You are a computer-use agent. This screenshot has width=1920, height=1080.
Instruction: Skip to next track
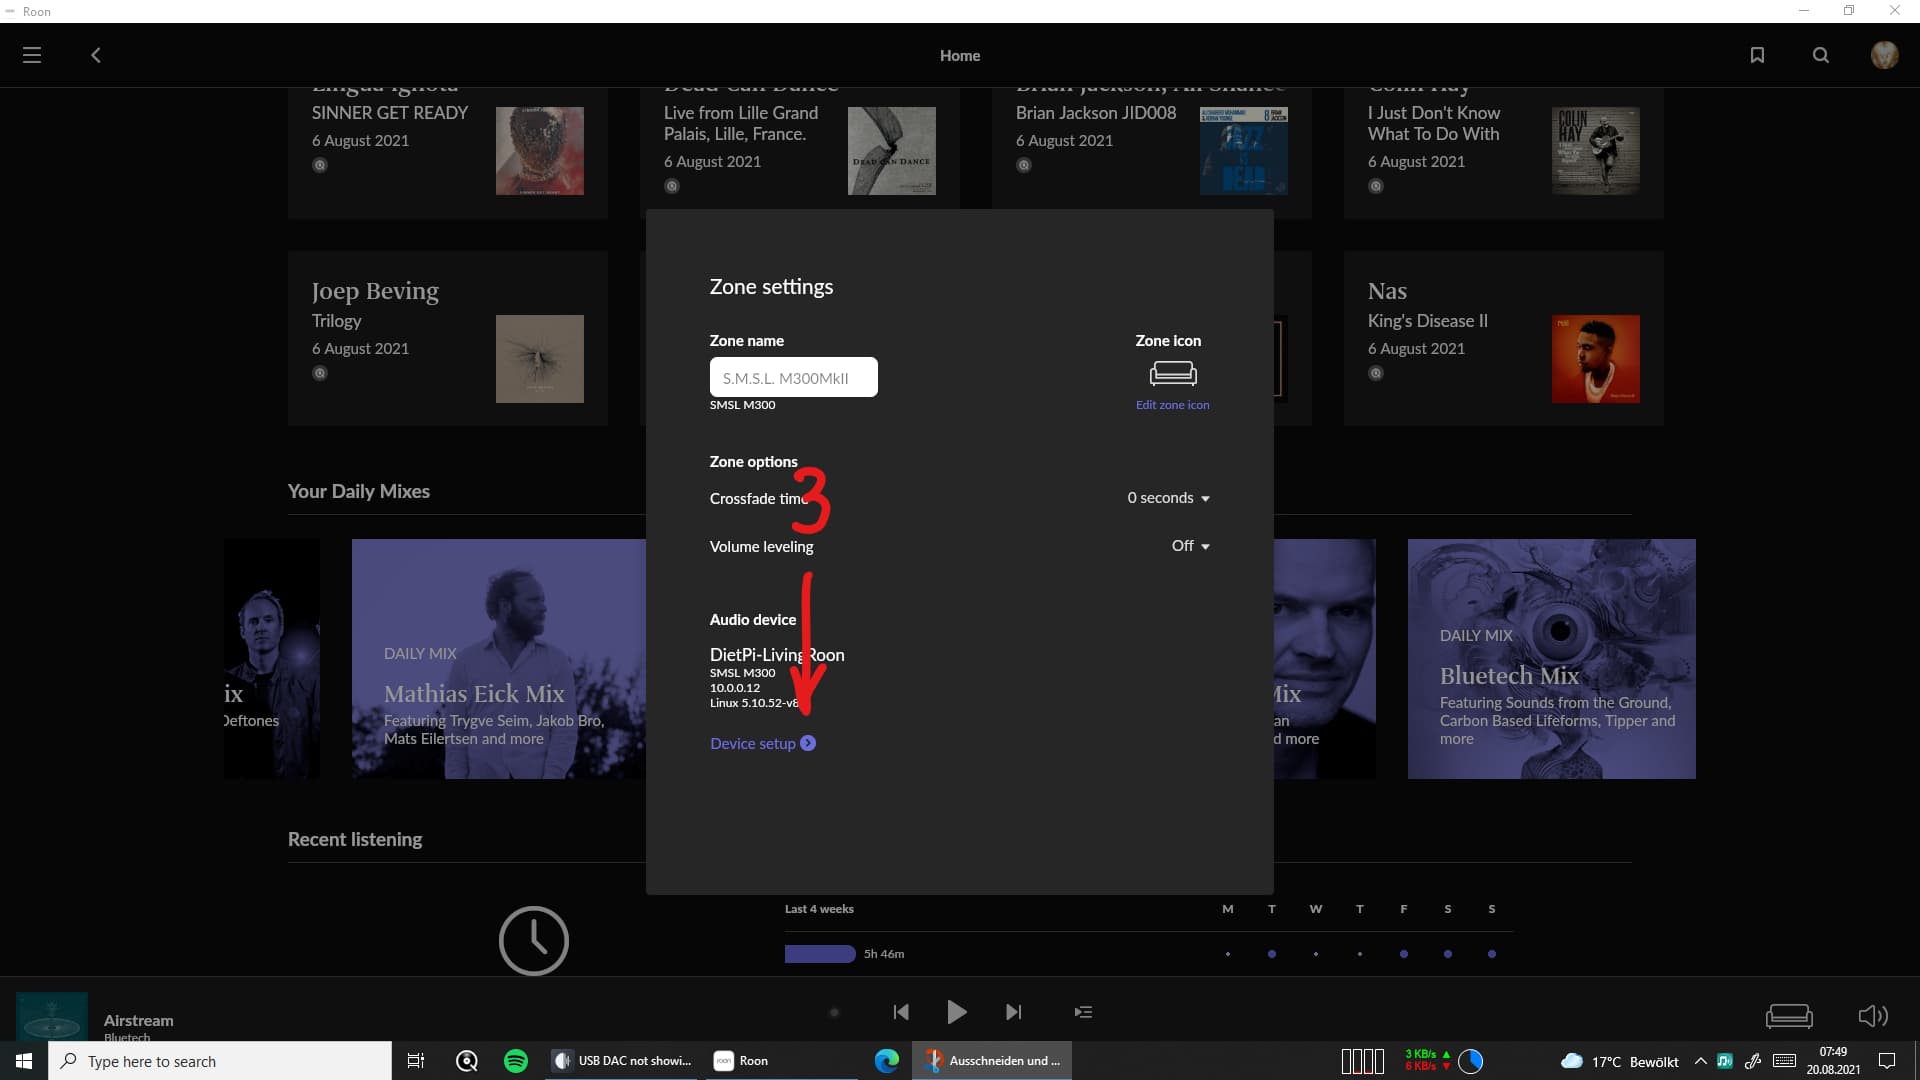[1013, 1012]
